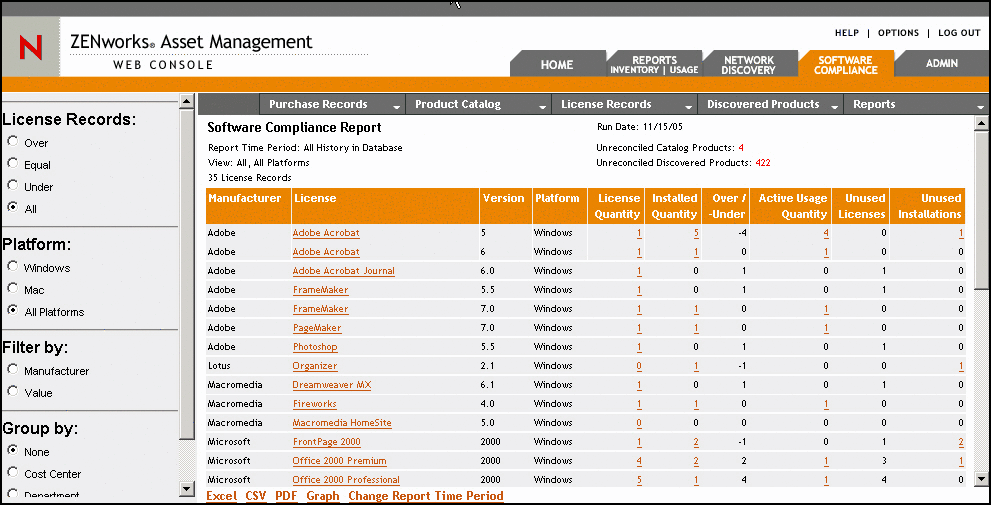Open the Photoshop license link
Screen dimensions: 991x505
click(x=315, y=346)
